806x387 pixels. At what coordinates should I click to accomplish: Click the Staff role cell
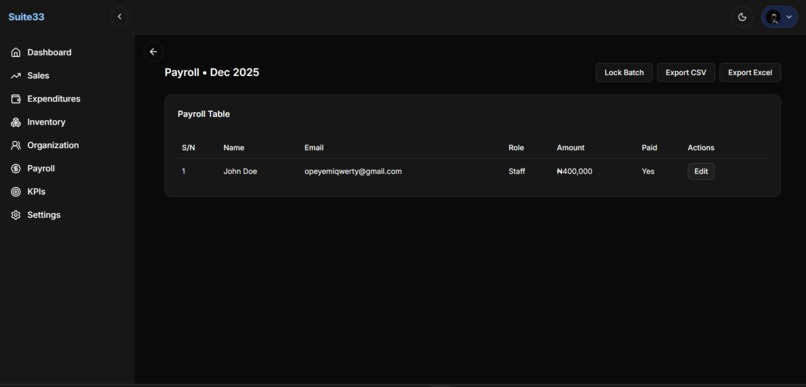[x=517, y=172]
